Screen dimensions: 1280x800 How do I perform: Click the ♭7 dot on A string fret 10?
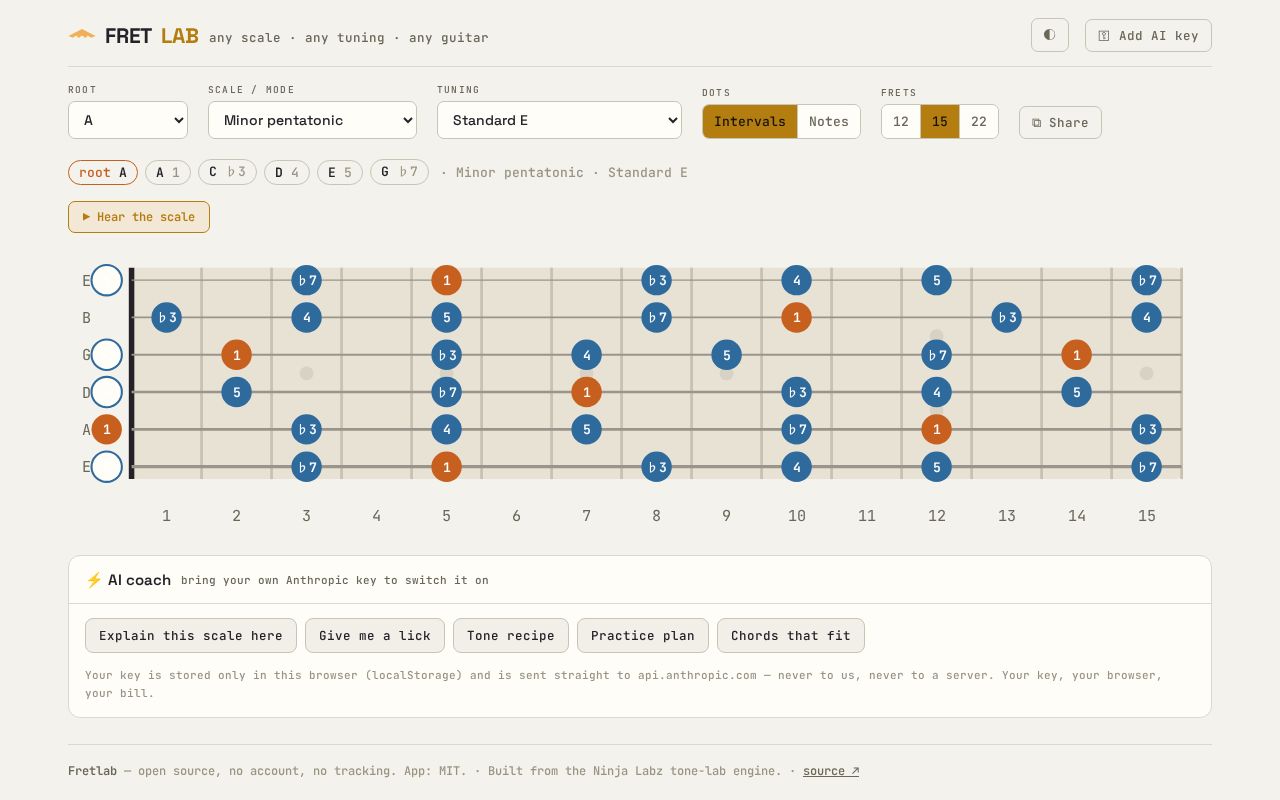796,429
